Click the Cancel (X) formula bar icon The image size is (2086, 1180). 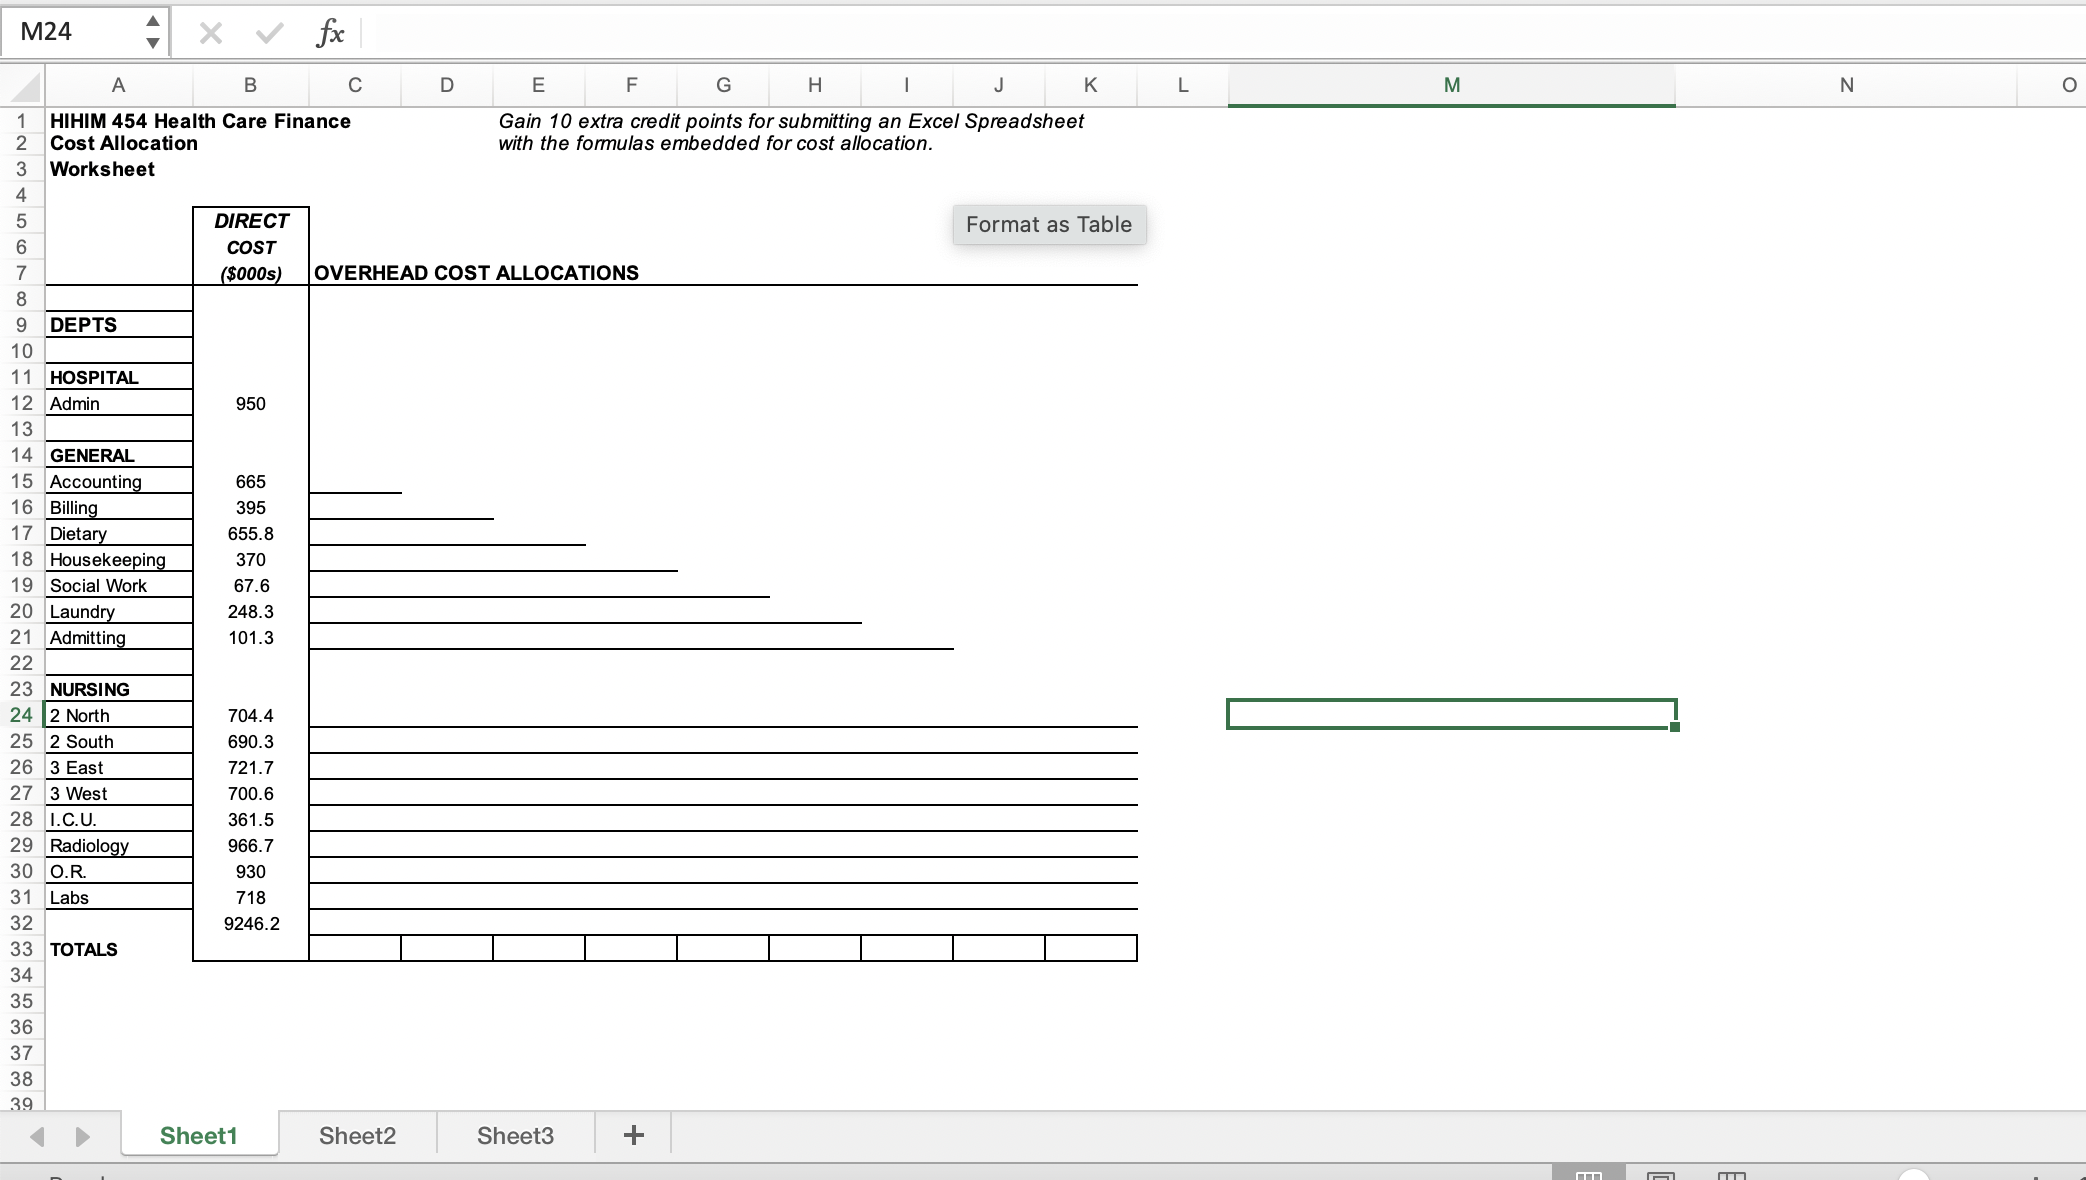210,34
